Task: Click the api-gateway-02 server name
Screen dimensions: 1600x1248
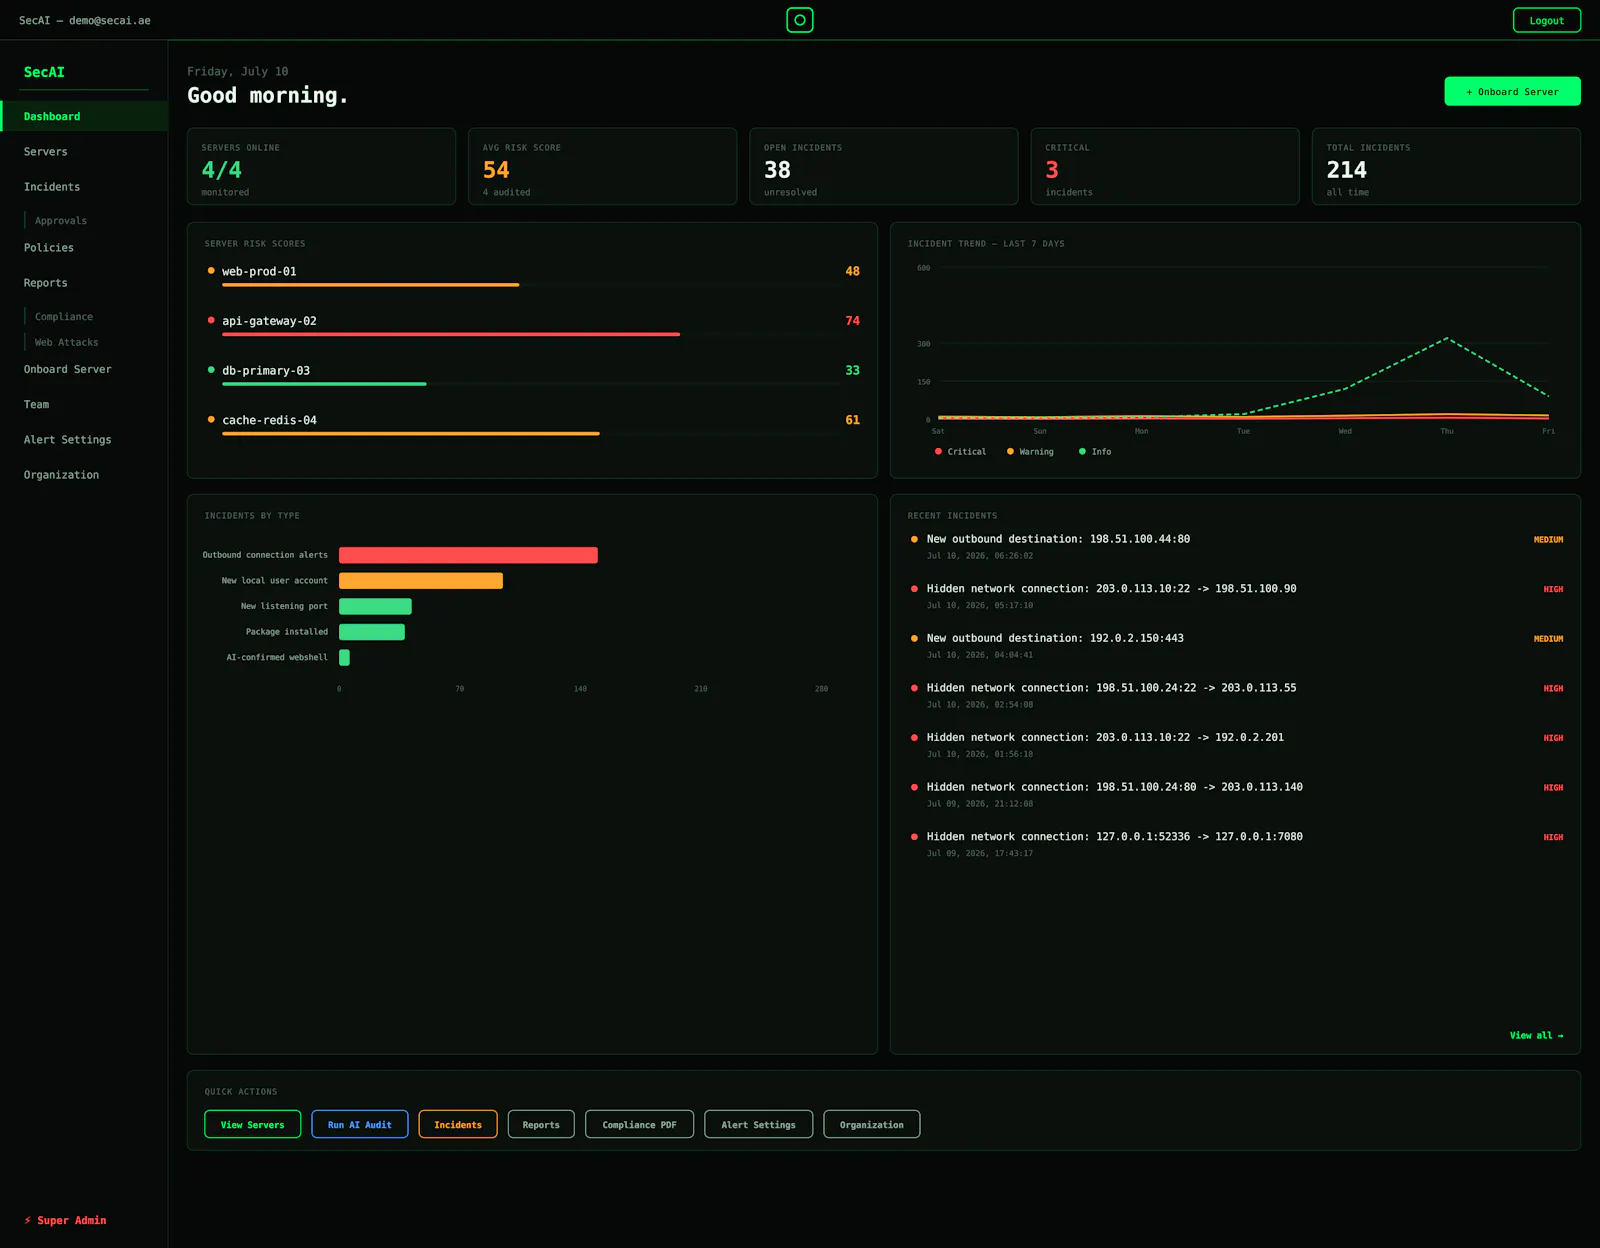Action: [269, 321]
